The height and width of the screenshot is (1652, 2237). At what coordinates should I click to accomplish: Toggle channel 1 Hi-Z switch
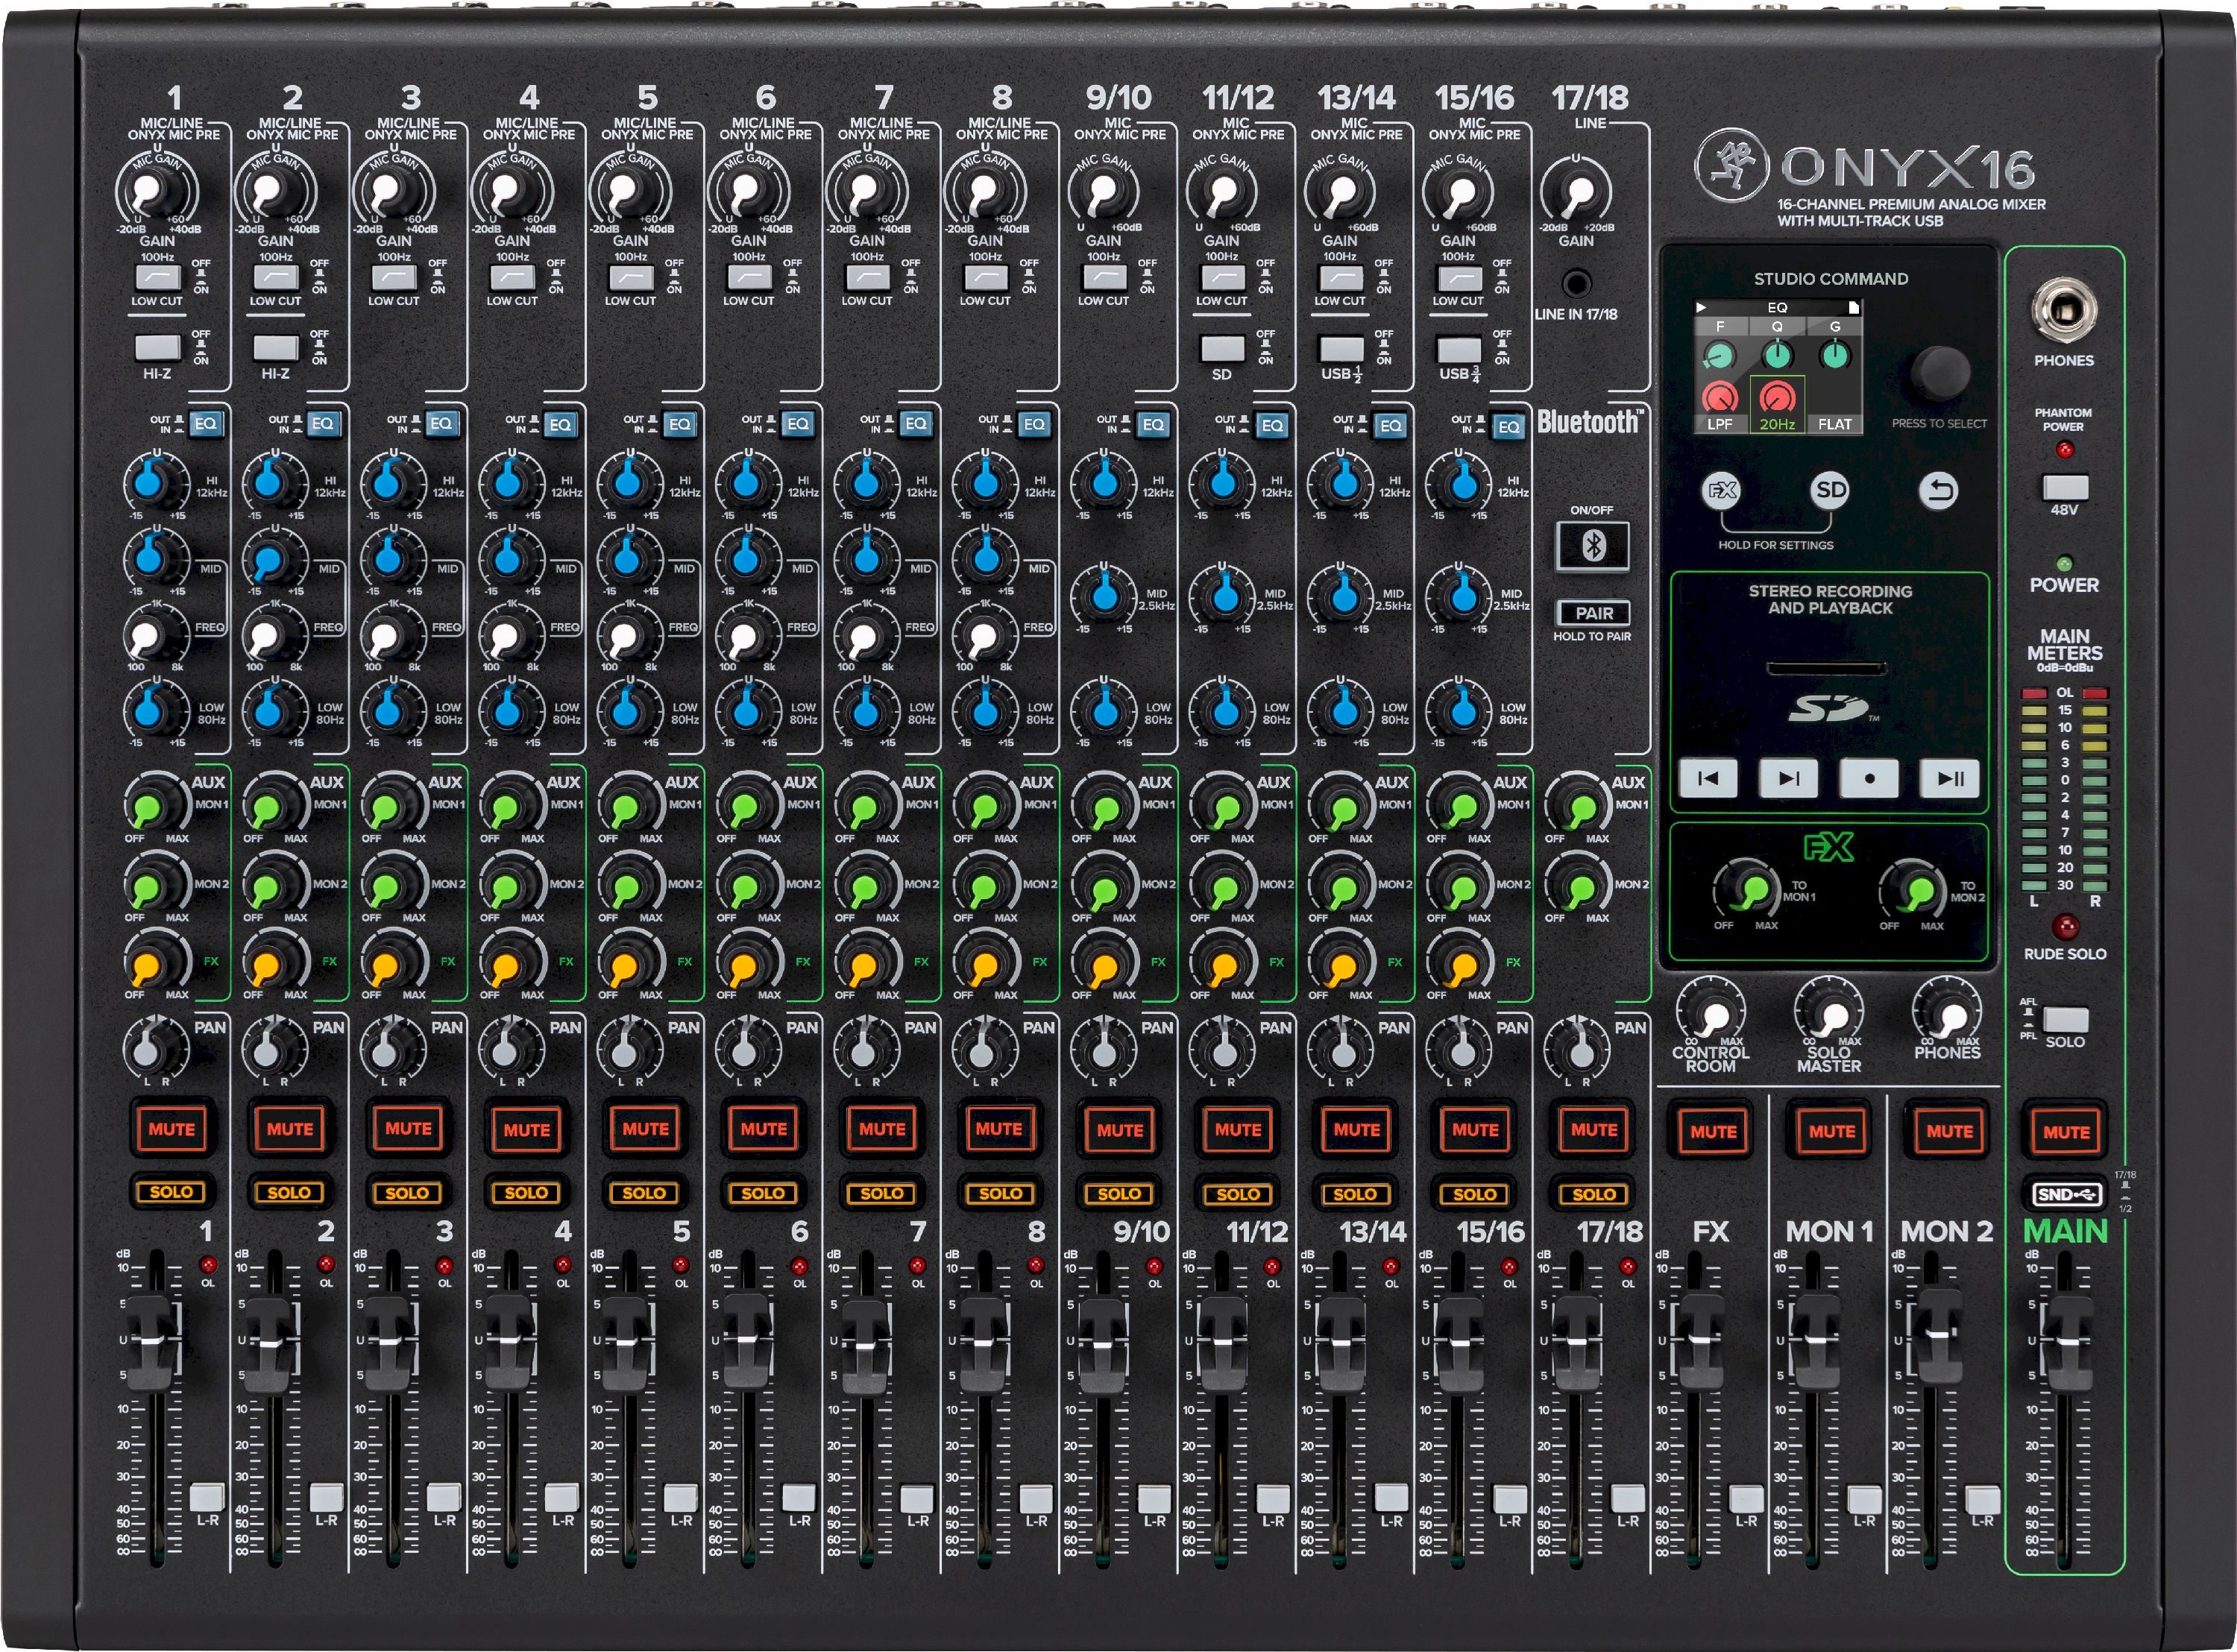coord(157,347)
